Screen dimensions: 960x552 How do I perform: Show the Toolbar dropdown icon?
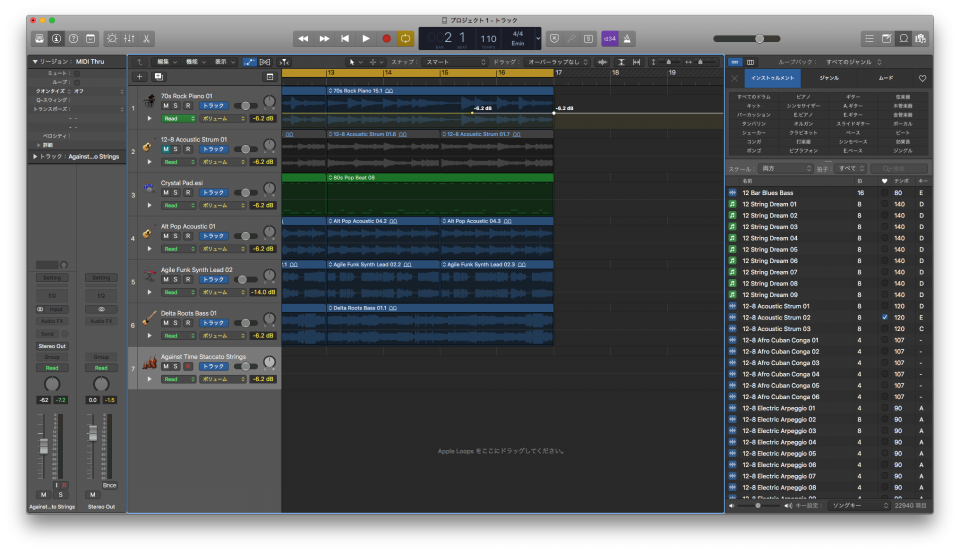coord(91,39)
